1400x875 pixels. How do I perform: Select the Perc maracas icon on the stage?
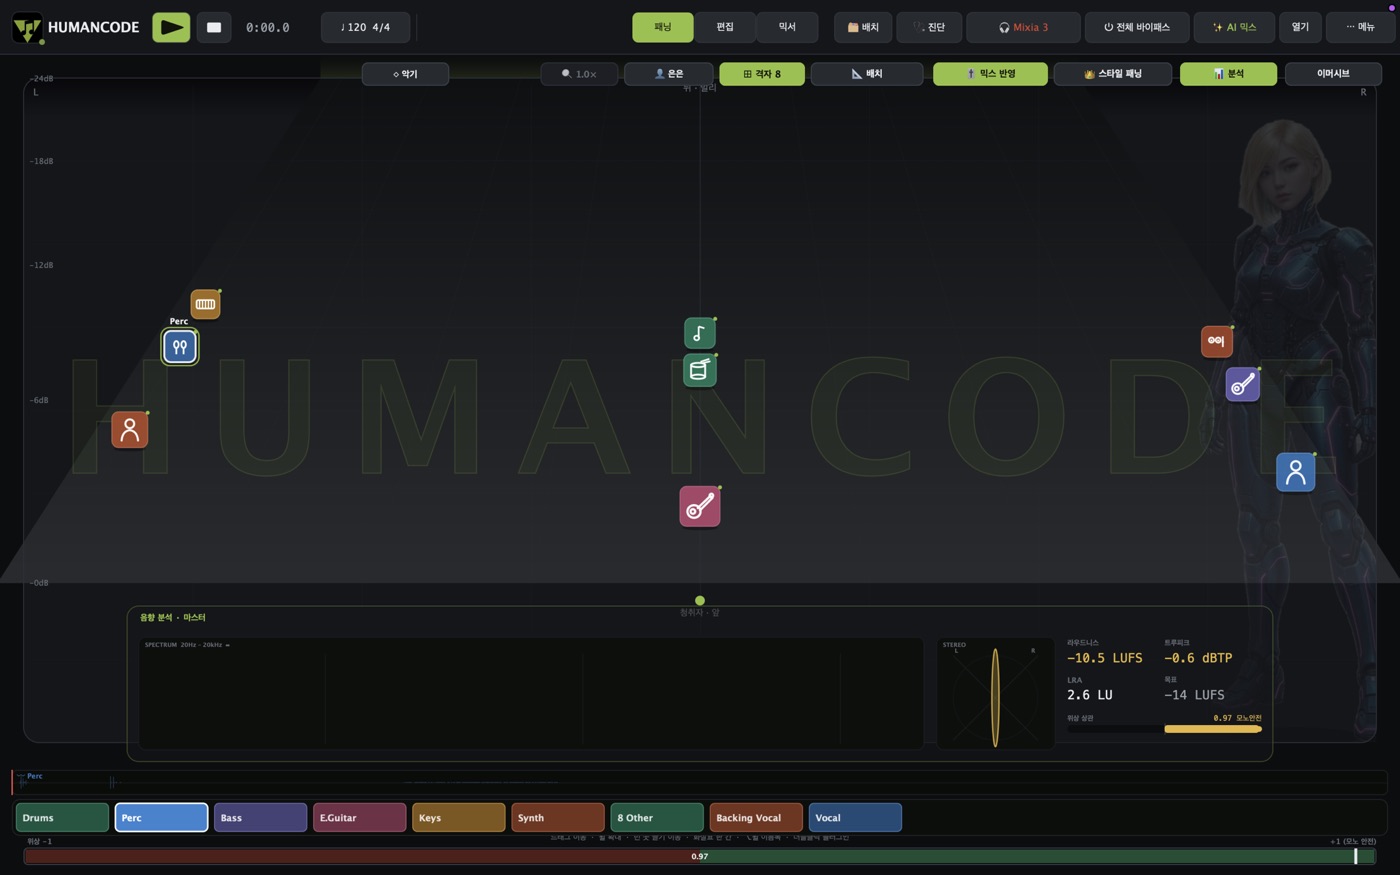click(x=180, y=346)
